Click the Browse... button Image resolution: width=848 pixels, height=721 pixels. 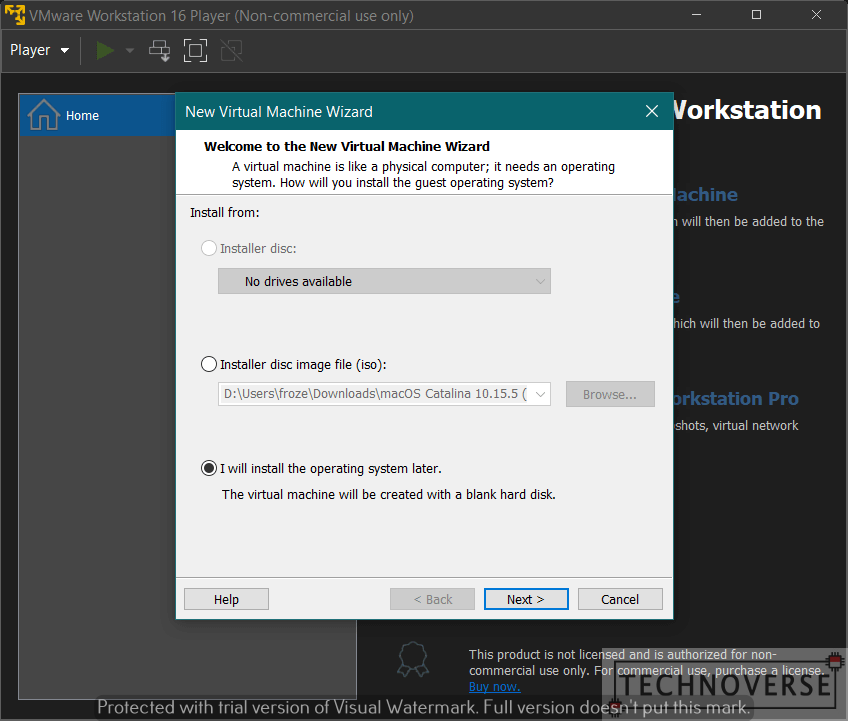(x=610, y=394)
